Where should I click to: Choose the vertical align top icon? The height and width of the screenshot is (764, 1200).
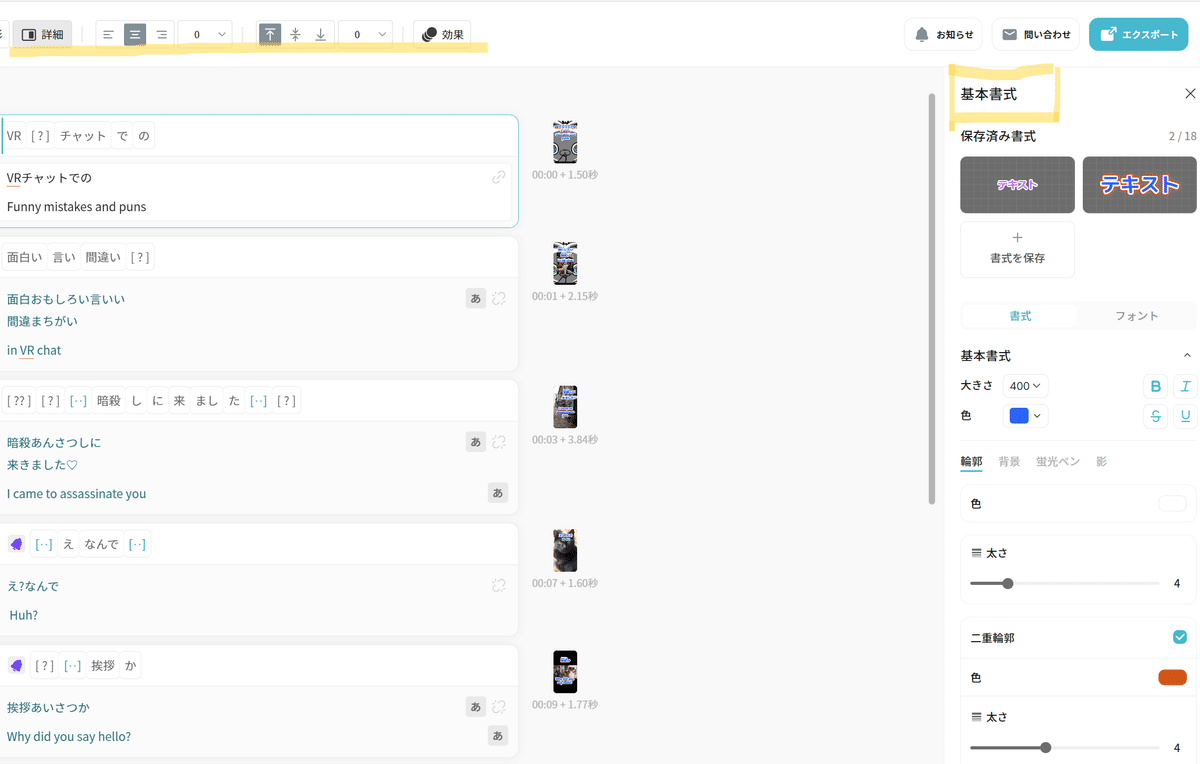[270, 35]
